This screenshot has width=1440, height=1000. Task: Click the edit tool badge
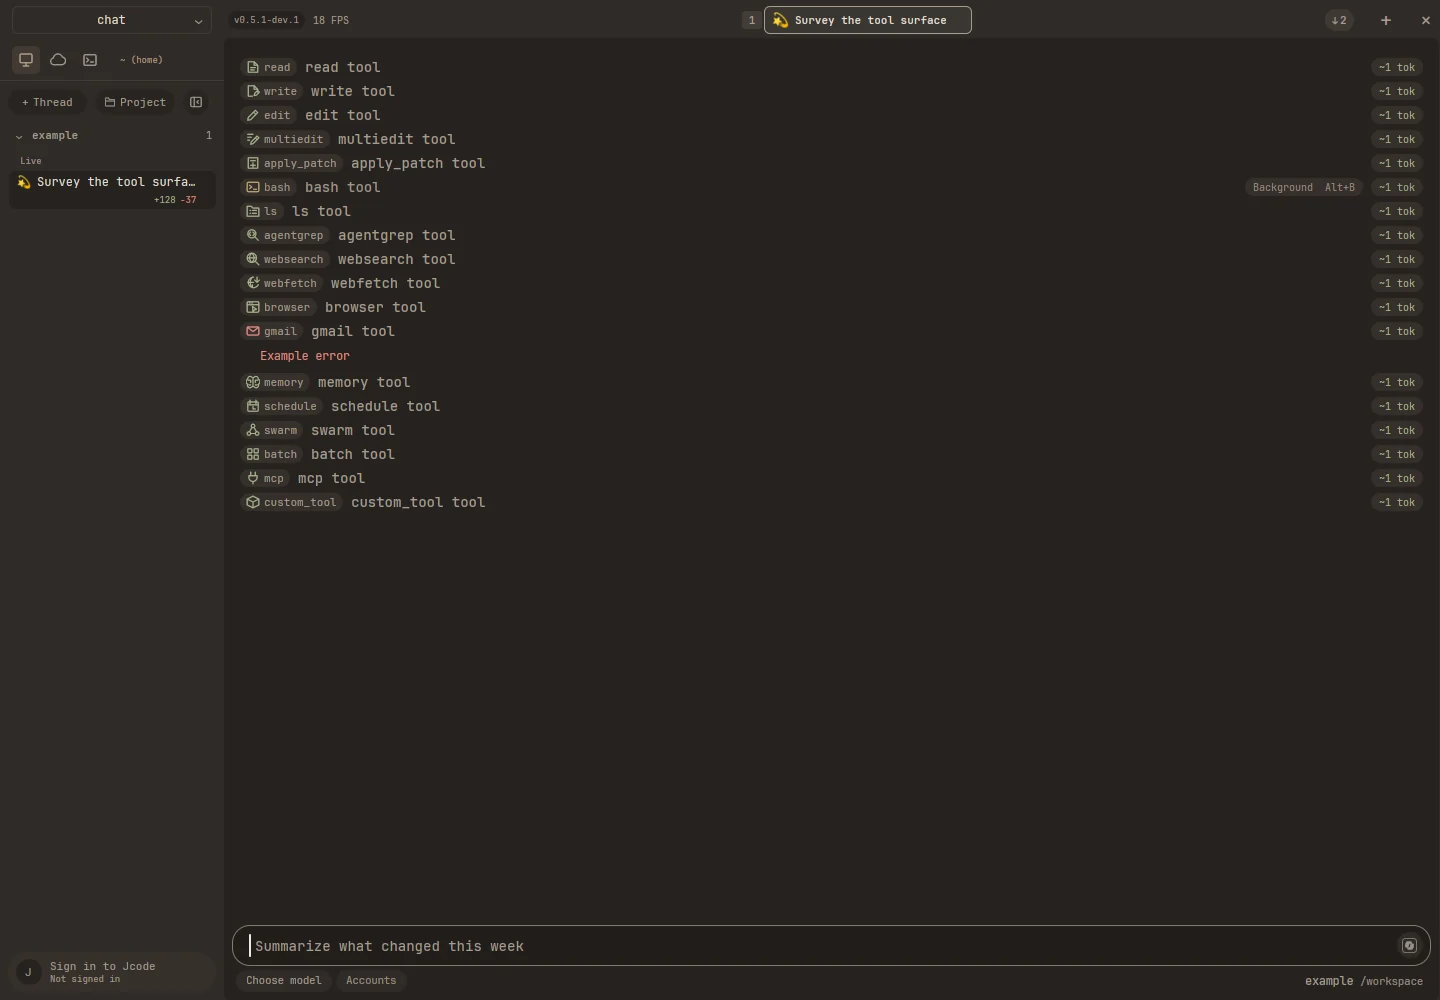click(268, 115)
